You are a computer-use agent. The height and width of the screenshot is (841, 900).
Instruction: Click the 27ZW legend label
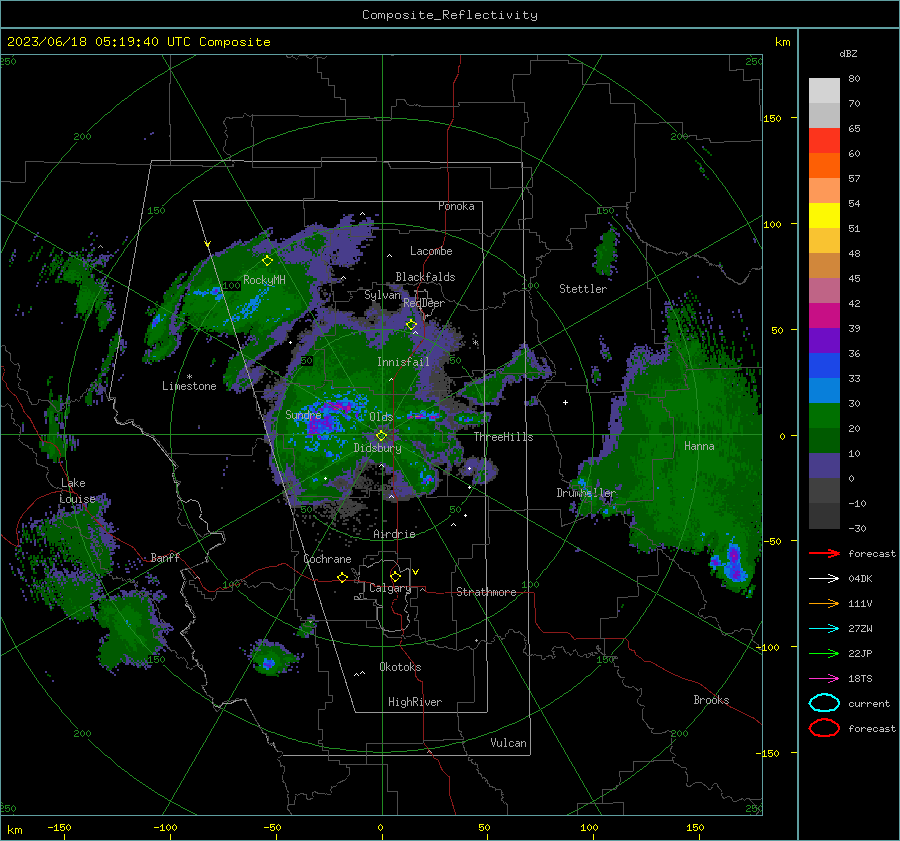860,629
